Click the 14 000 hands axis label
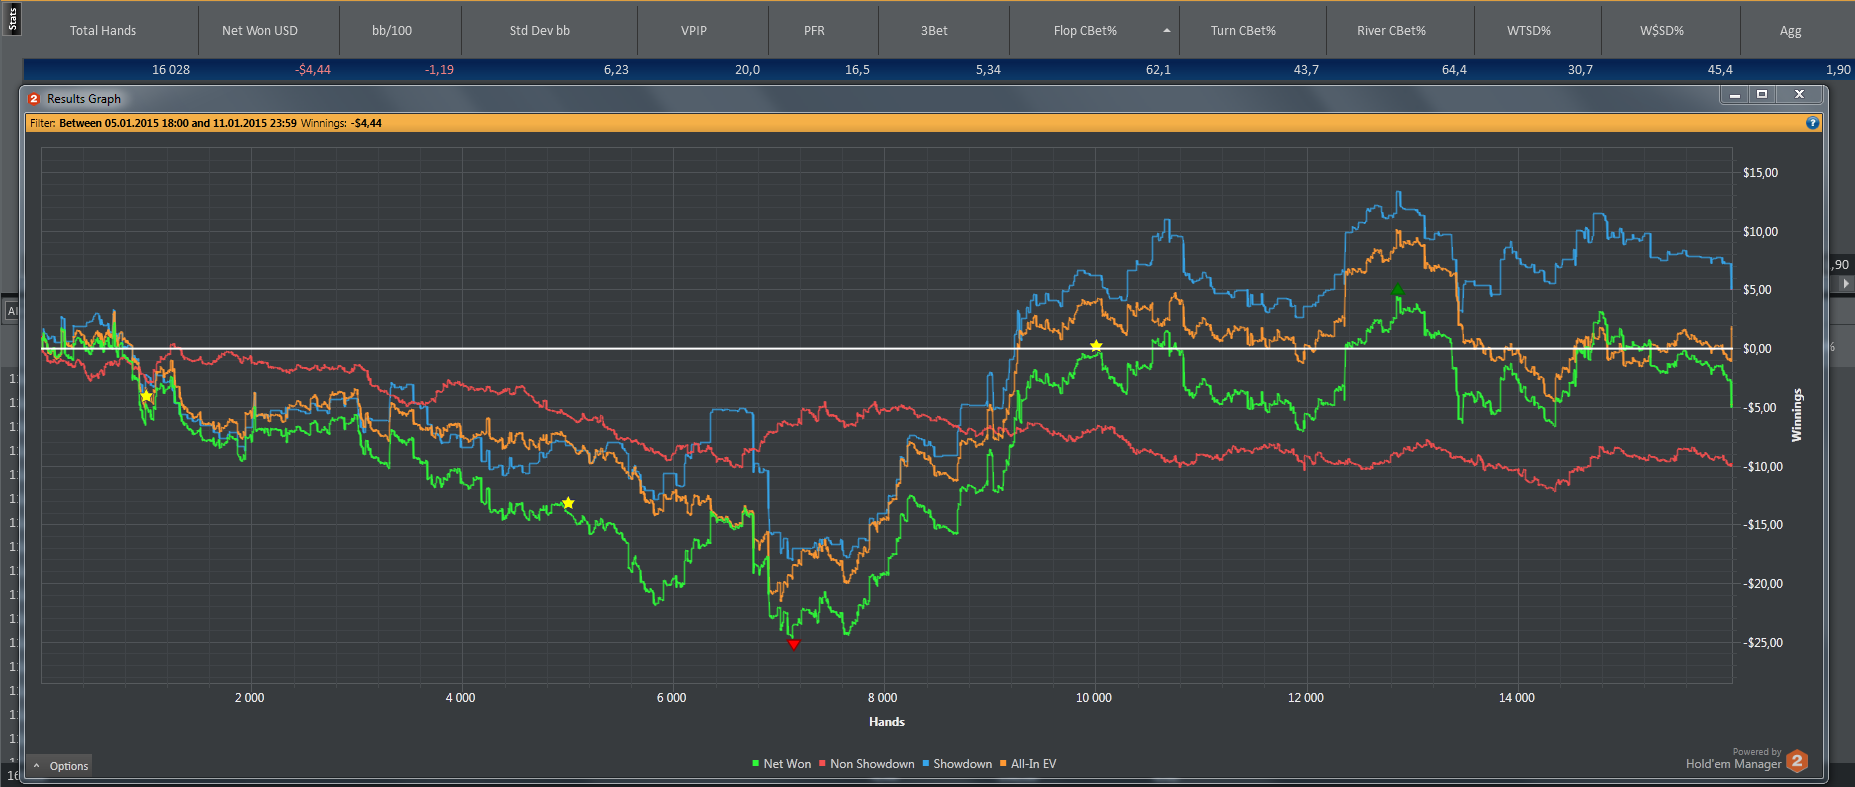The width and height of the screenshot is (1855, 787). point(1516,698)
